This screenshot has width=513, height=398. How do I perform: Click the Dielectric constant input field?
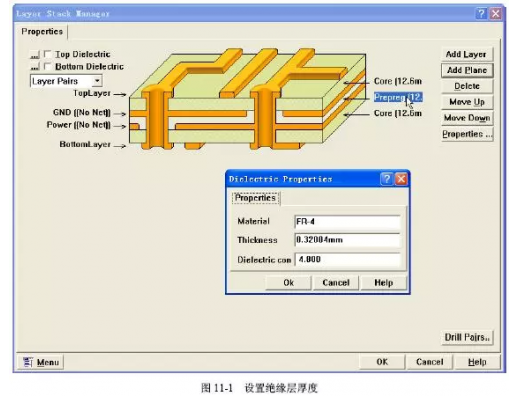coord(347,259)
